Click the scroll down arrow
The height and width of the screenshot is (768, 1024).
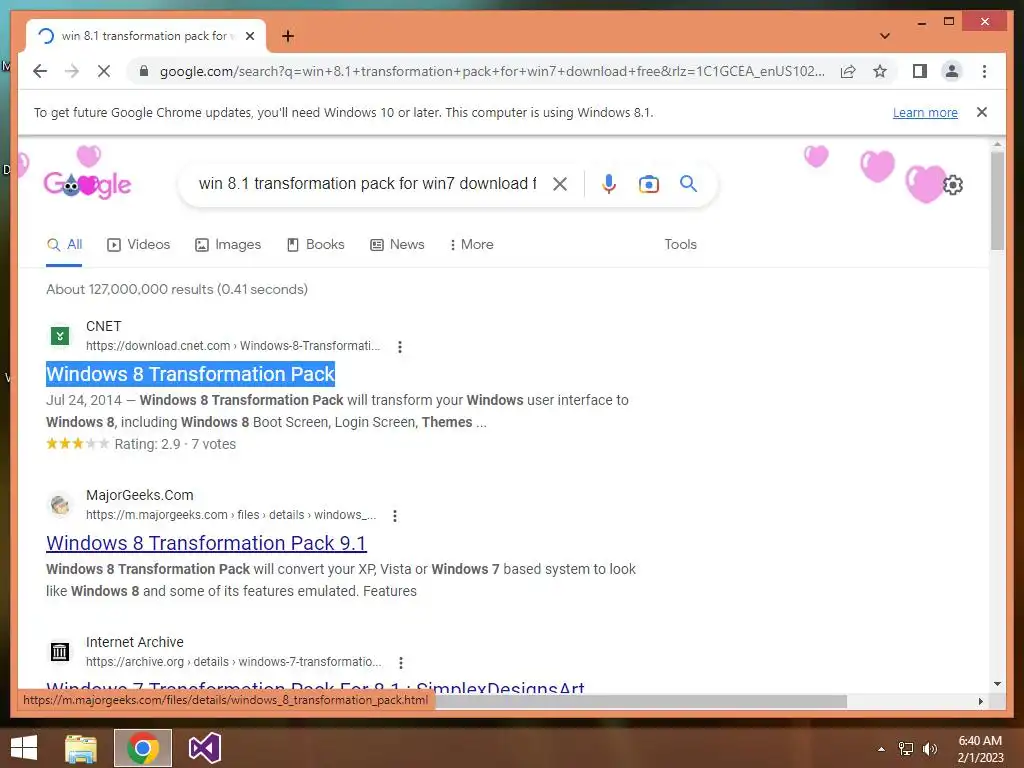coord(997,684)
